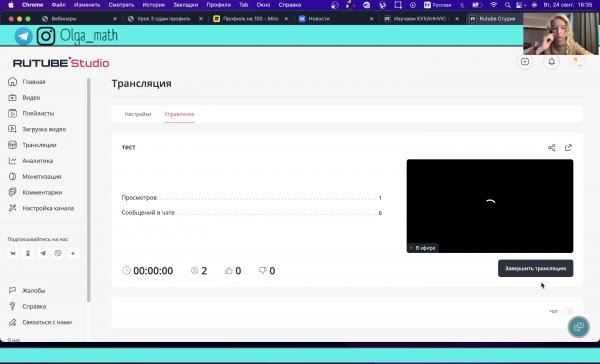Click the share stream icon
This screenshot has width=600, height=364.
551,148
